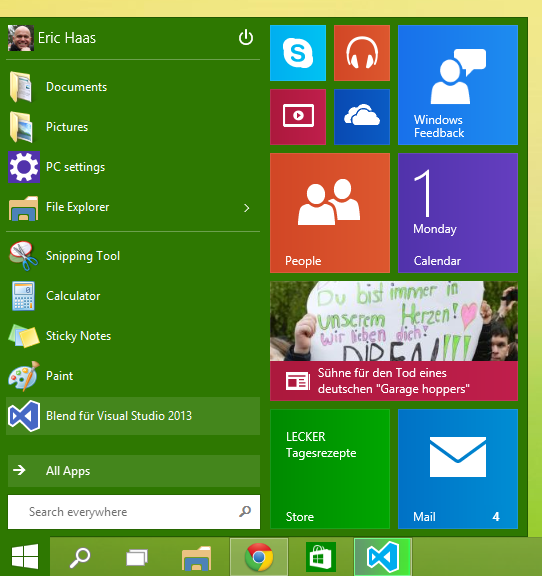Click Eric Haas profile picture
This screenshot has width=542, height=576.
(21, 38)
